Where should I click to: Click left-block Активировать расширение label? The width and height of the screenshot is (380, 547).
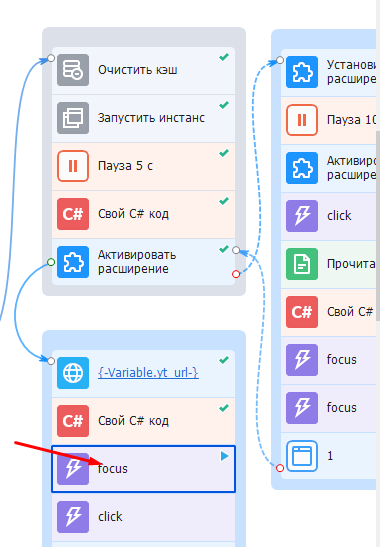137,262
